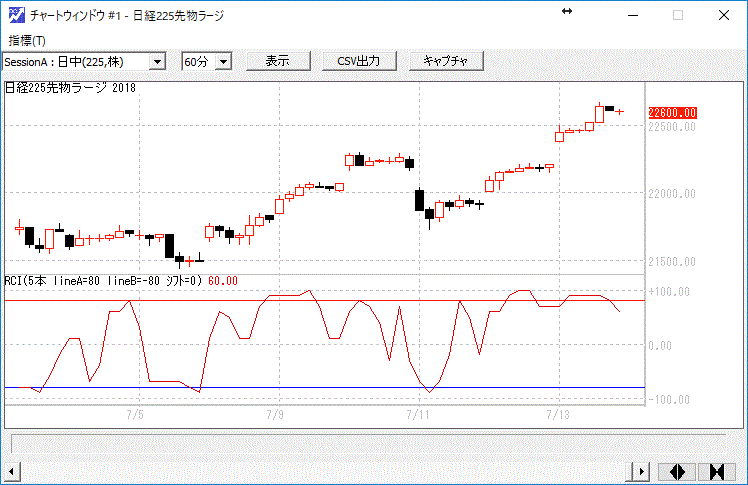Screen dimensions: 748x485
Task: Click the キャプチャ button
Action: (446, 61)
